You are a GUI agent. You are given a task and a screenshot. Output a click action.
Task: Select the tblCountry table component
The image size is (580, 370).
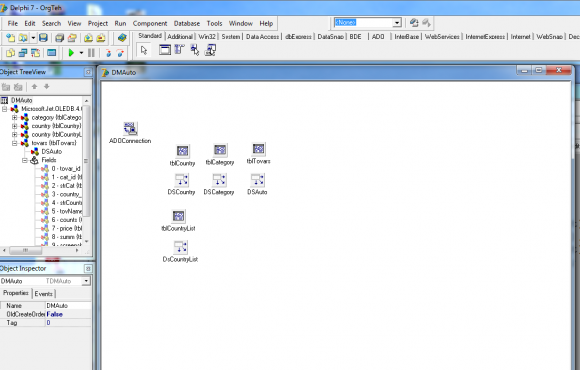point(182,151)
